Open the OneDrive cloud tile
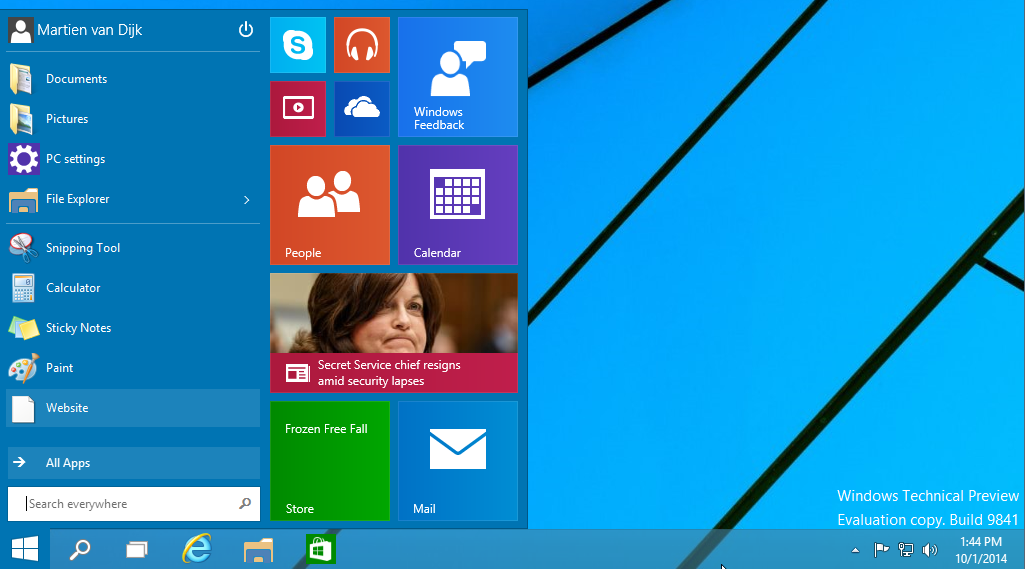Image resolution: width=1025 pixels, height=569 pixels. click(x=361, y=109)
